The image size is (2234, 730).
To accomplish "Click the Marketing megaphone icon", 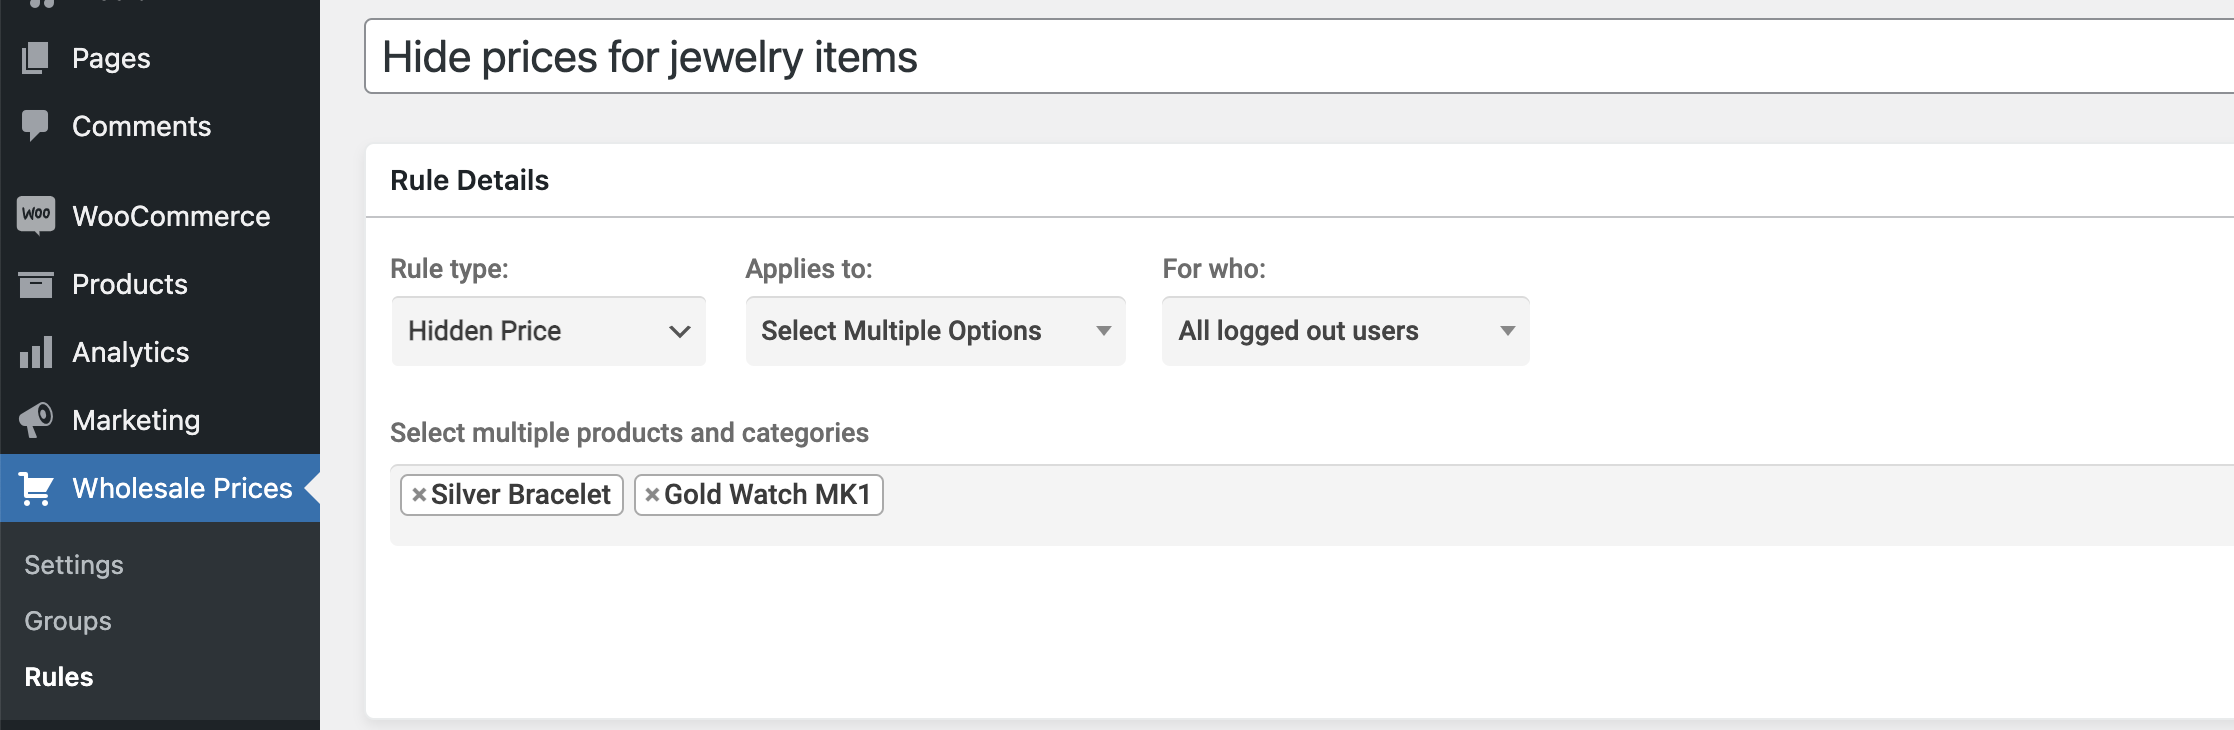I will pos(36,420).
